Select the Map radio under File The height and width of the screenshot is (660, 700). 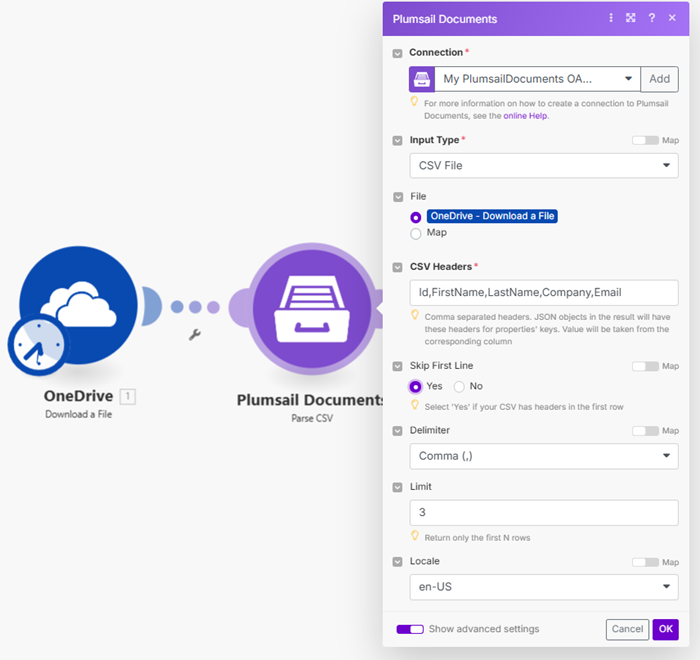coord(416,234)
